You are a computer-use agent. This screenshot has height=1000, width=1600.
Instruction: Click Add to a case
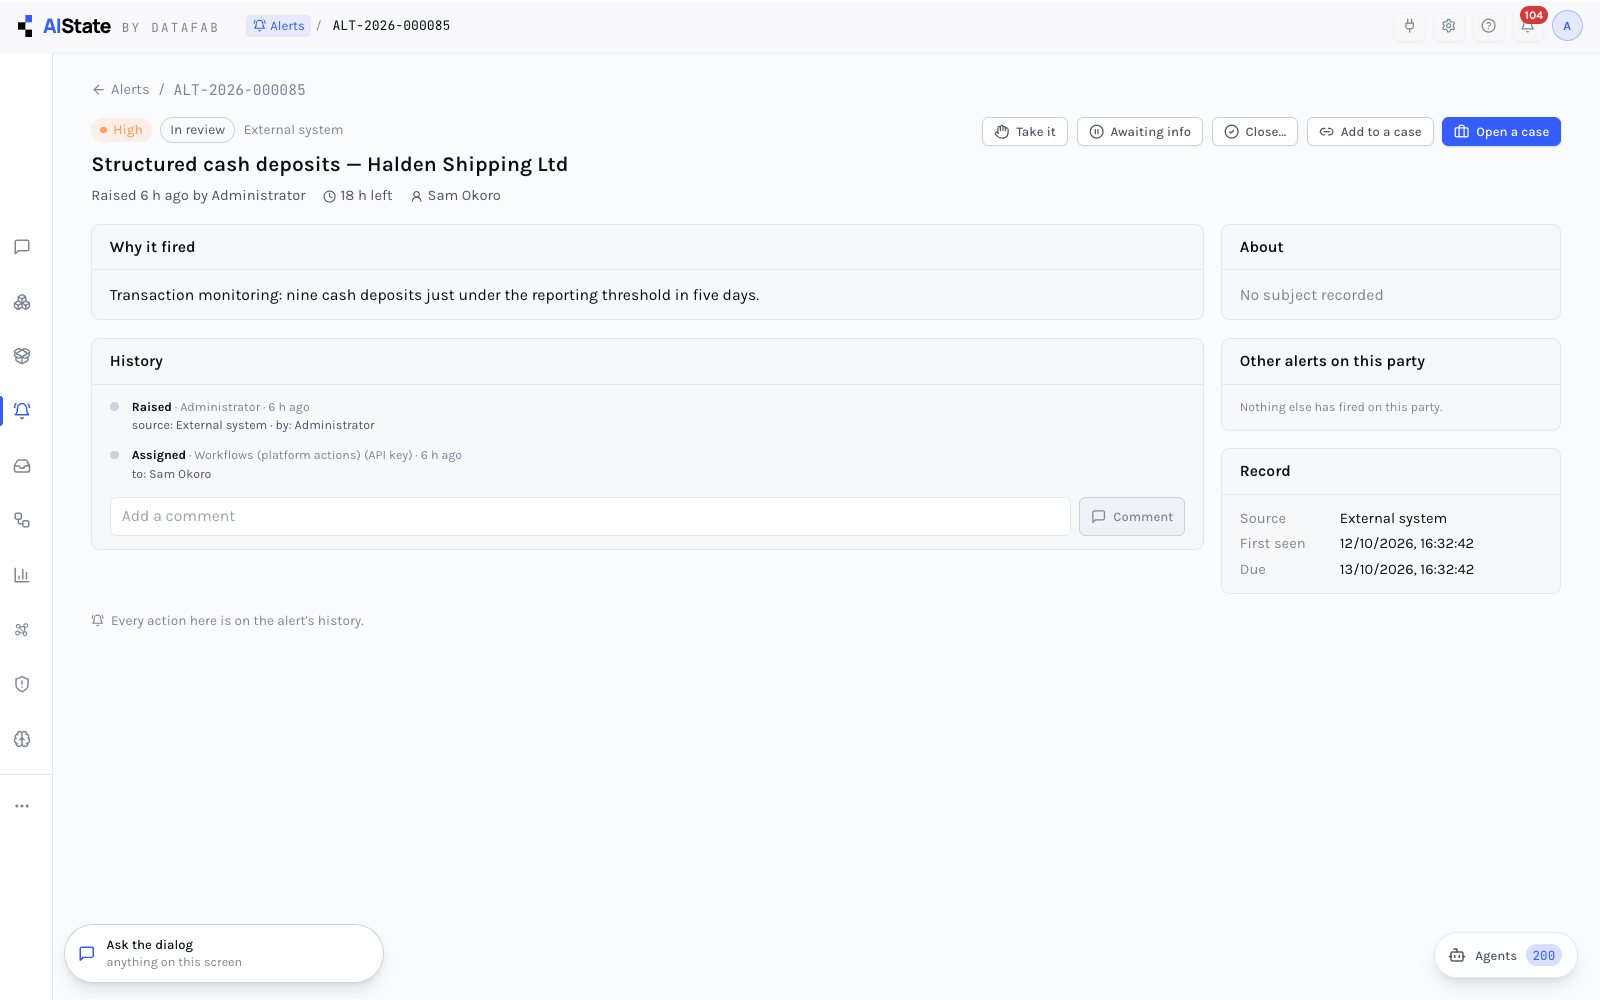tap(1370, 132)
